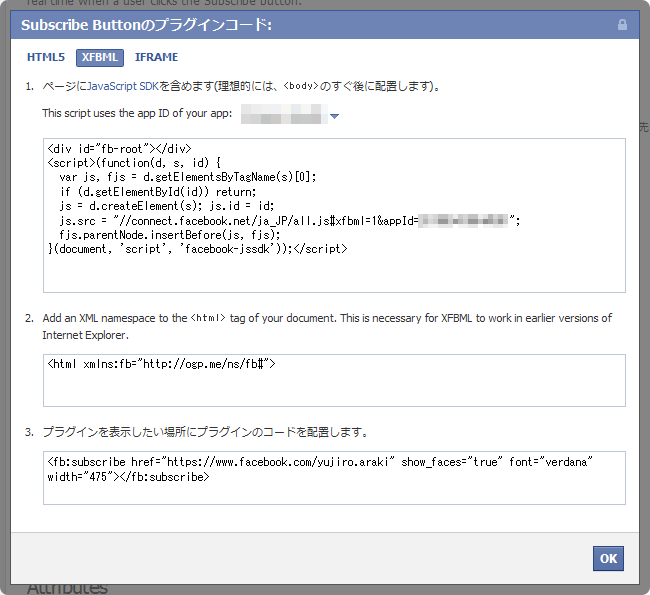Click the 'This script uses the app ID' label

tap(137, 113)
